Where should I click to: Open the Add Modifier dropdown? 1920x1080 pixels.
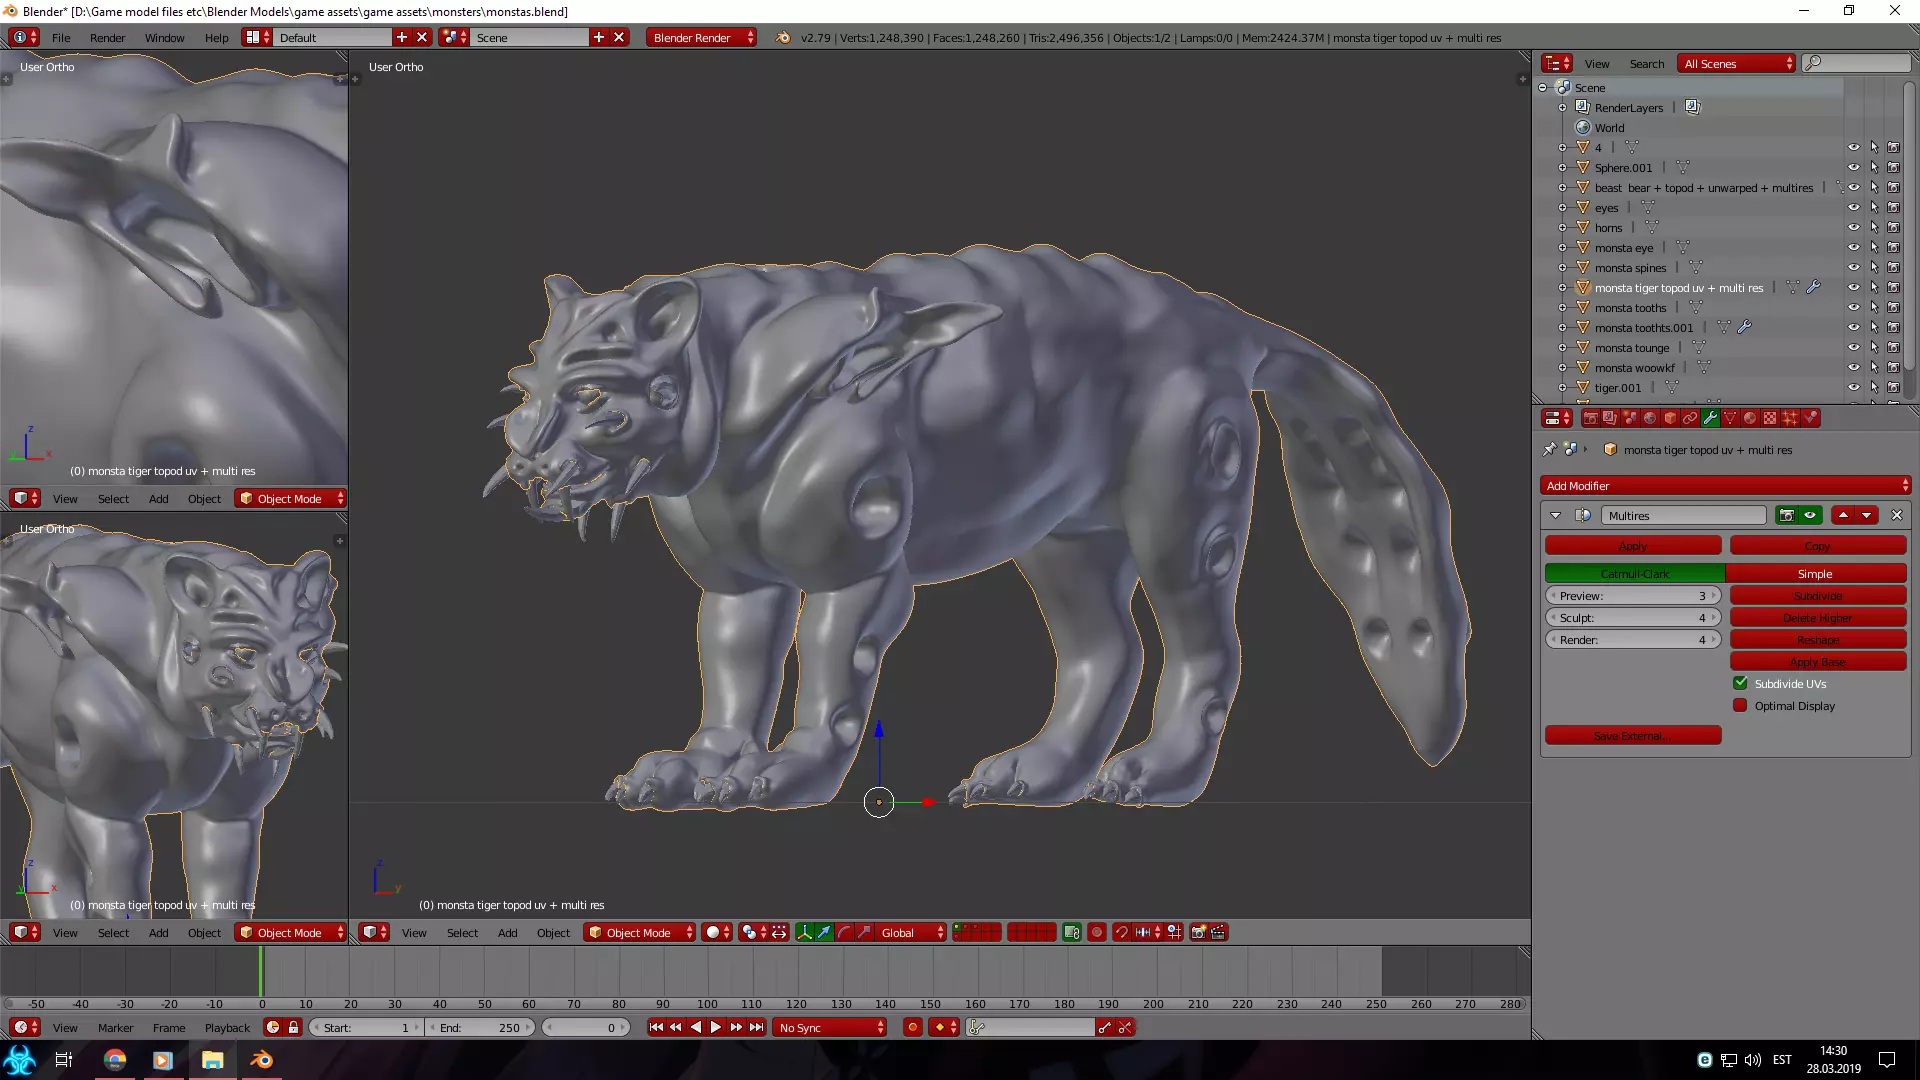coord(1725,486)
